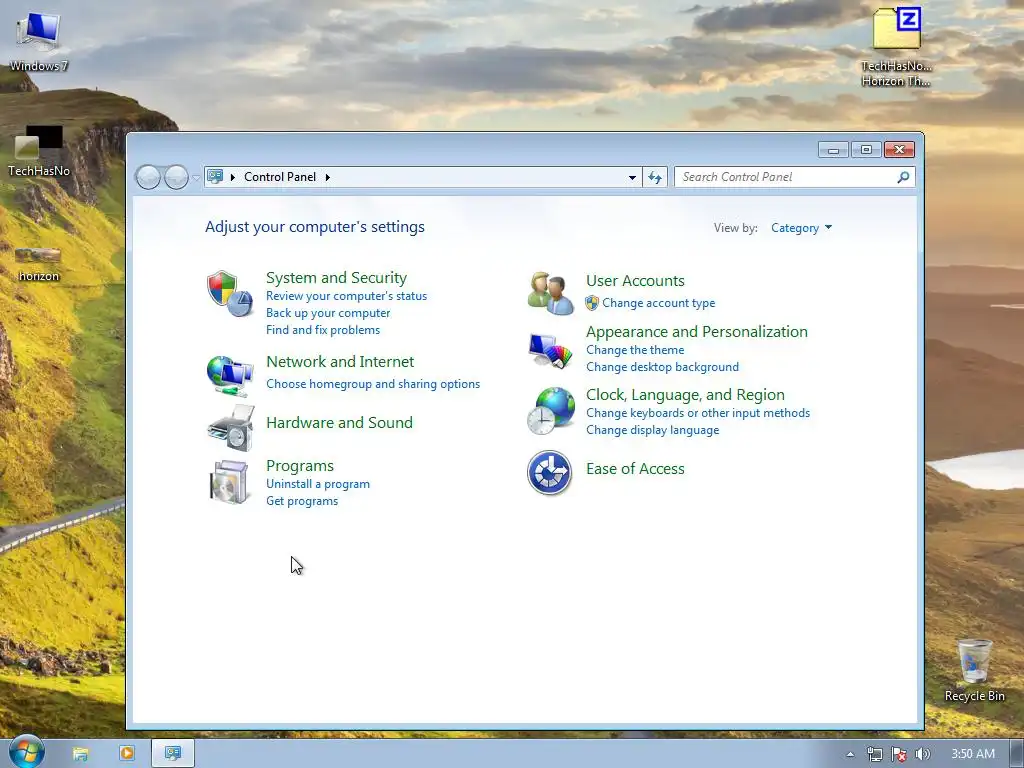Go back with the Back arrow button
The height and width of the screenshot is (768, 1024).
coord(148,177)
